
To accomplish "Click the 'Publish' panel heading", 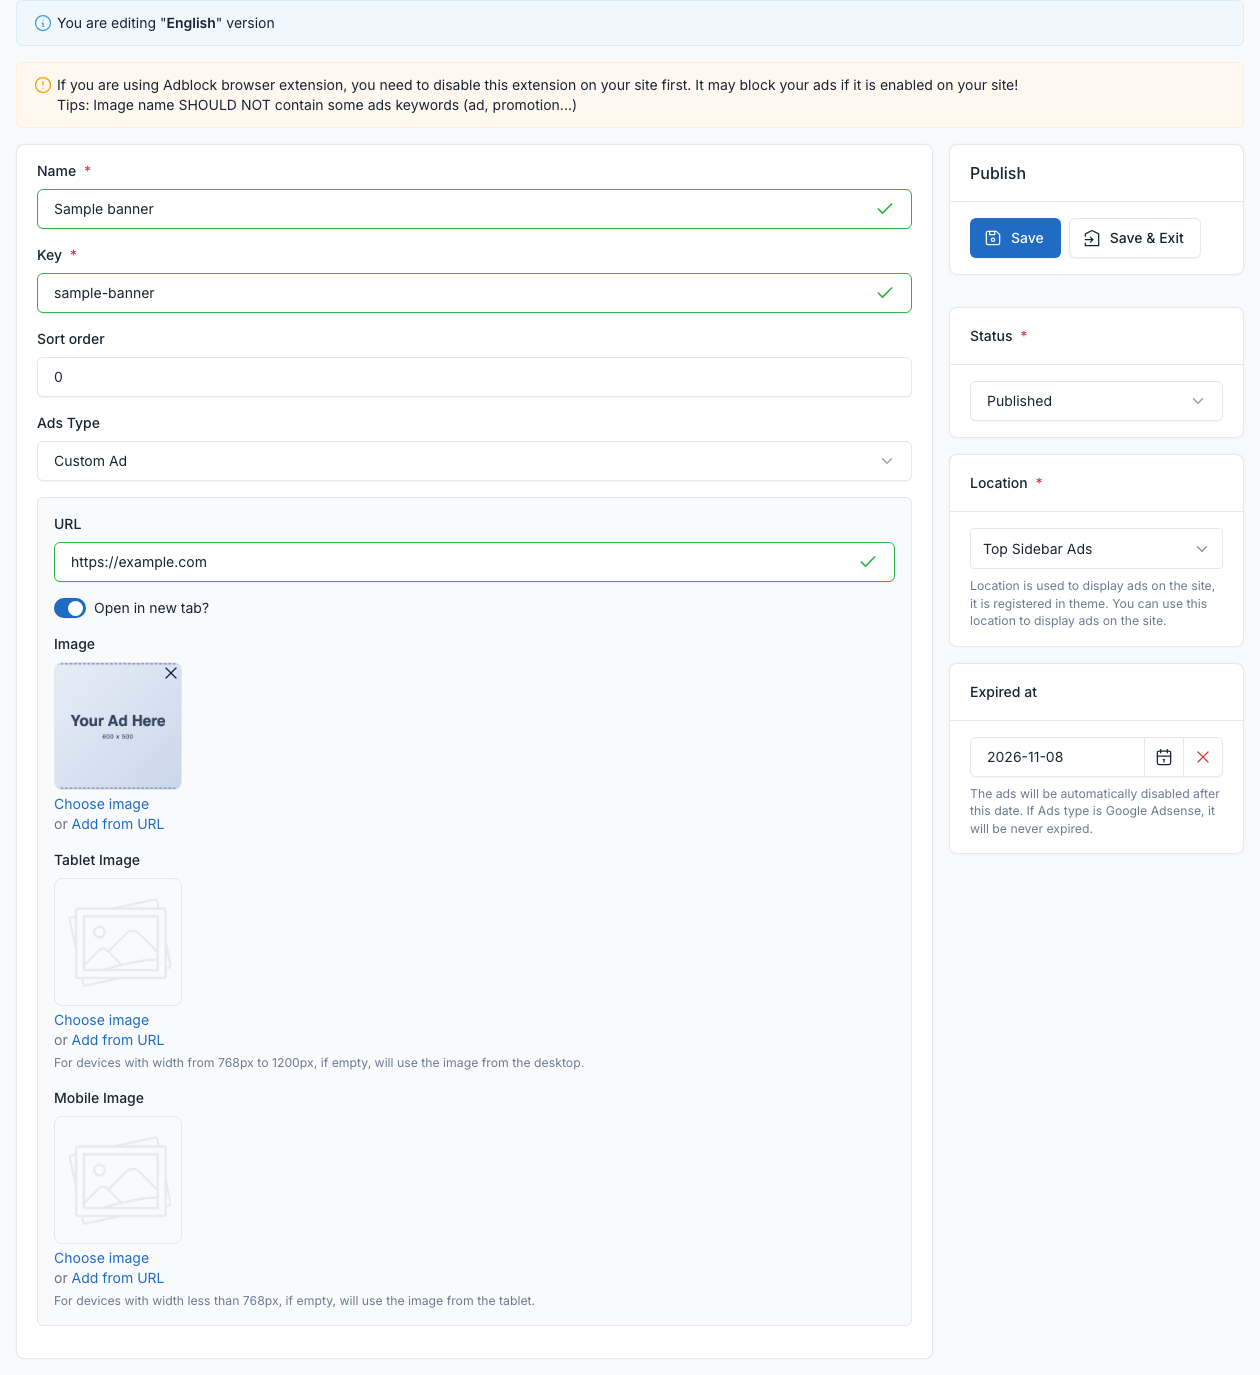I will coord(998,173).
